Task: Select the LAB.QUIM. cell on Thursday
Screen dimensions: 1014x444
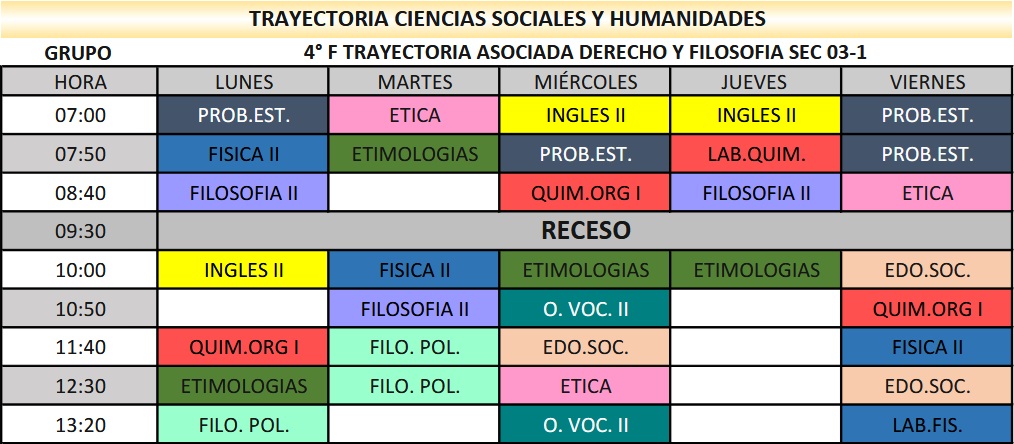Action: point(756,154)
